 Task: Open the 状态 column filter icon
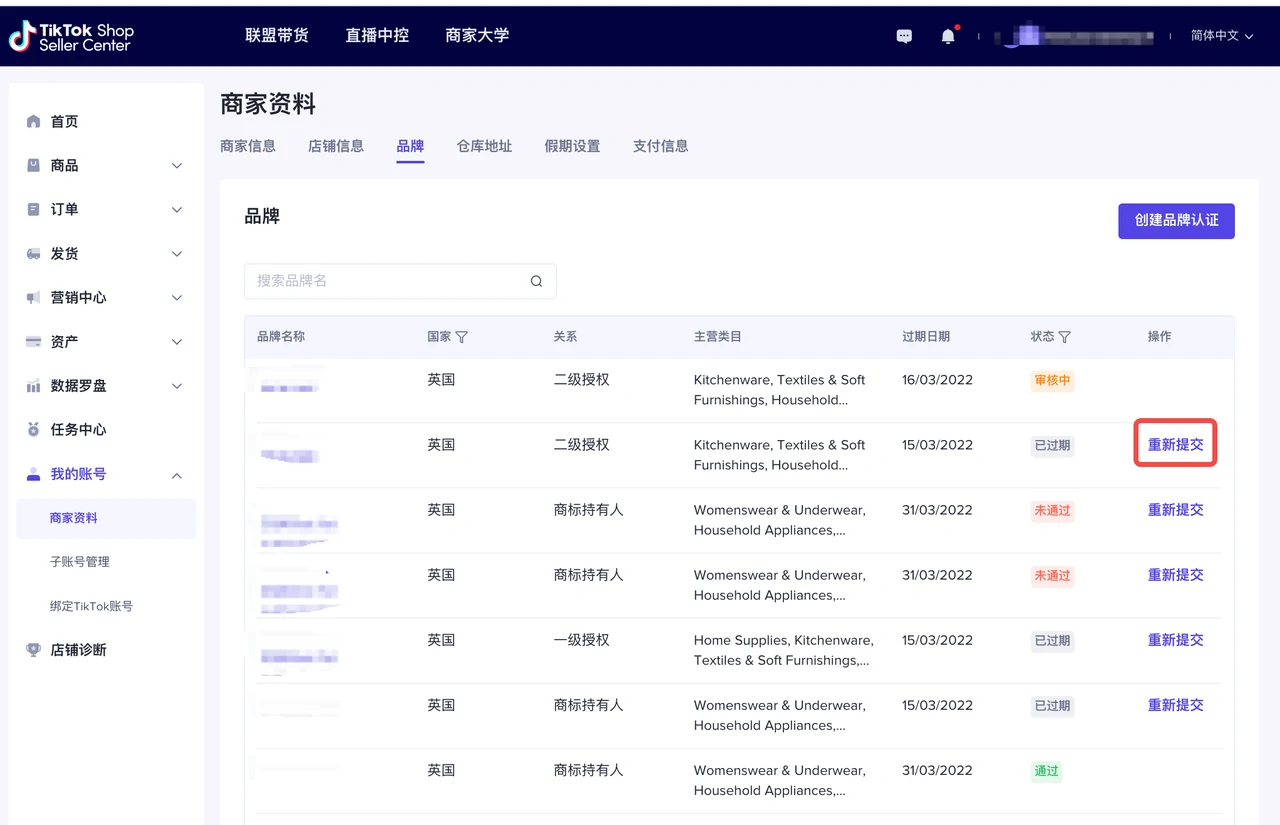tap(1064, 337)
